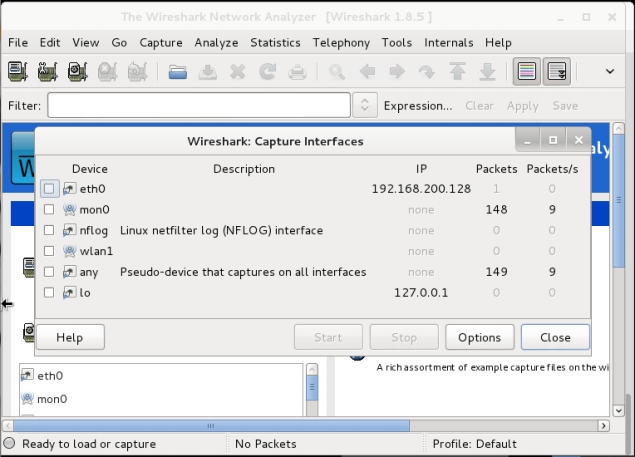Open the Capture menu
635x457 pixels.
(x=161, y=43)
